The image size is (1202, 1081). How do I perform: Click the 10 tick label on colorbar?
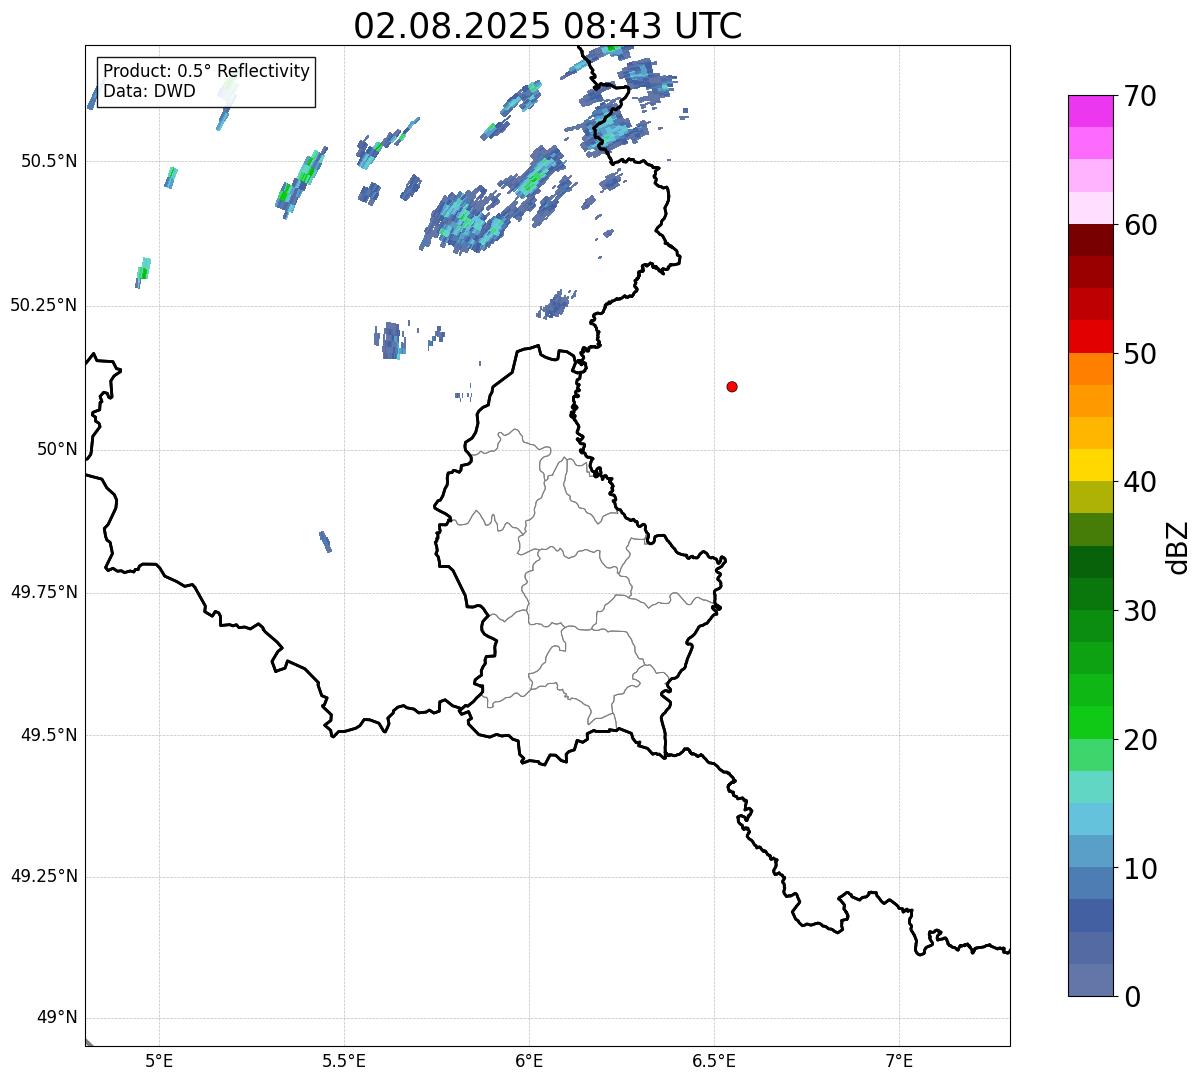[1140, 868]
